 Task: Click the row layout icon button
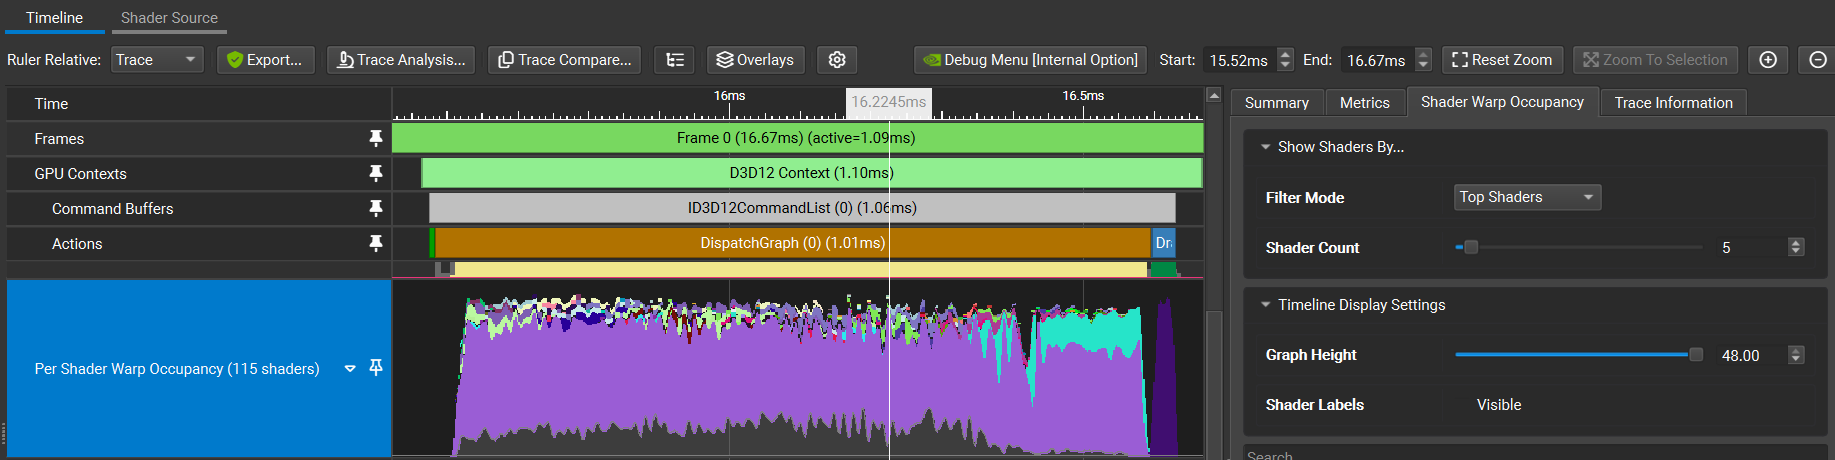point(675,60)
